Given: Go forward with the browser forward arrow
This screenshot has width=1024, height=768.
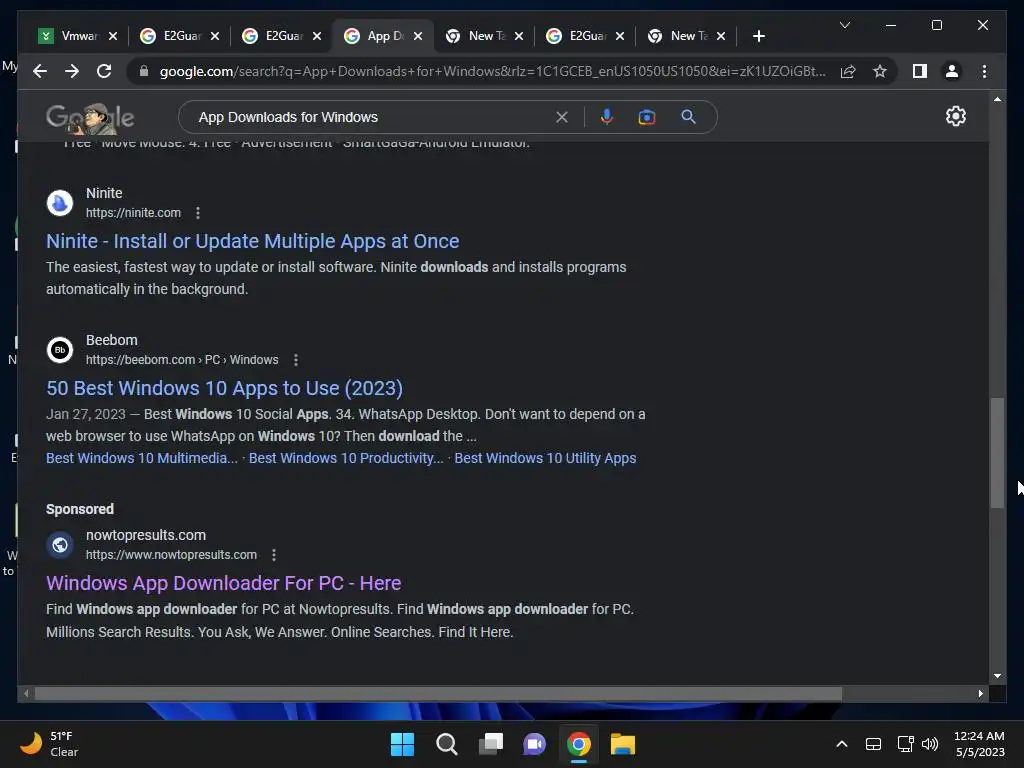Looking at the screenshot, I should pyautogui.click(x=72, y=71).
